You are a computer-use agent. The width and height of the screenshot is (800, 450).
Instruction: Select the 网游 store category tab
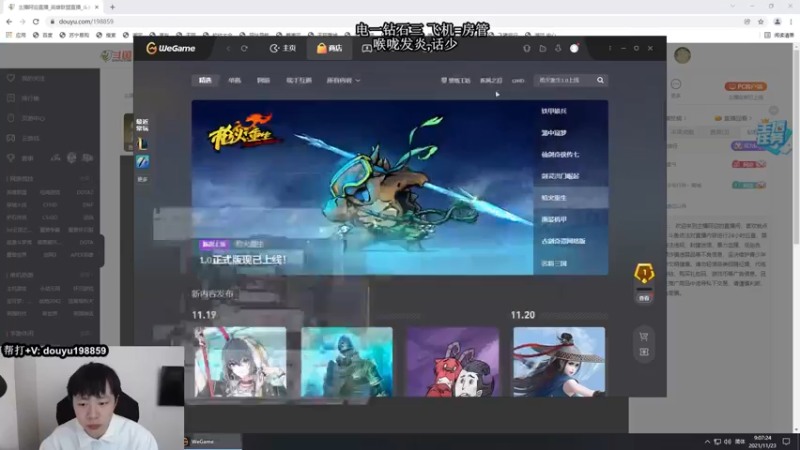click(x=263, y=80)
